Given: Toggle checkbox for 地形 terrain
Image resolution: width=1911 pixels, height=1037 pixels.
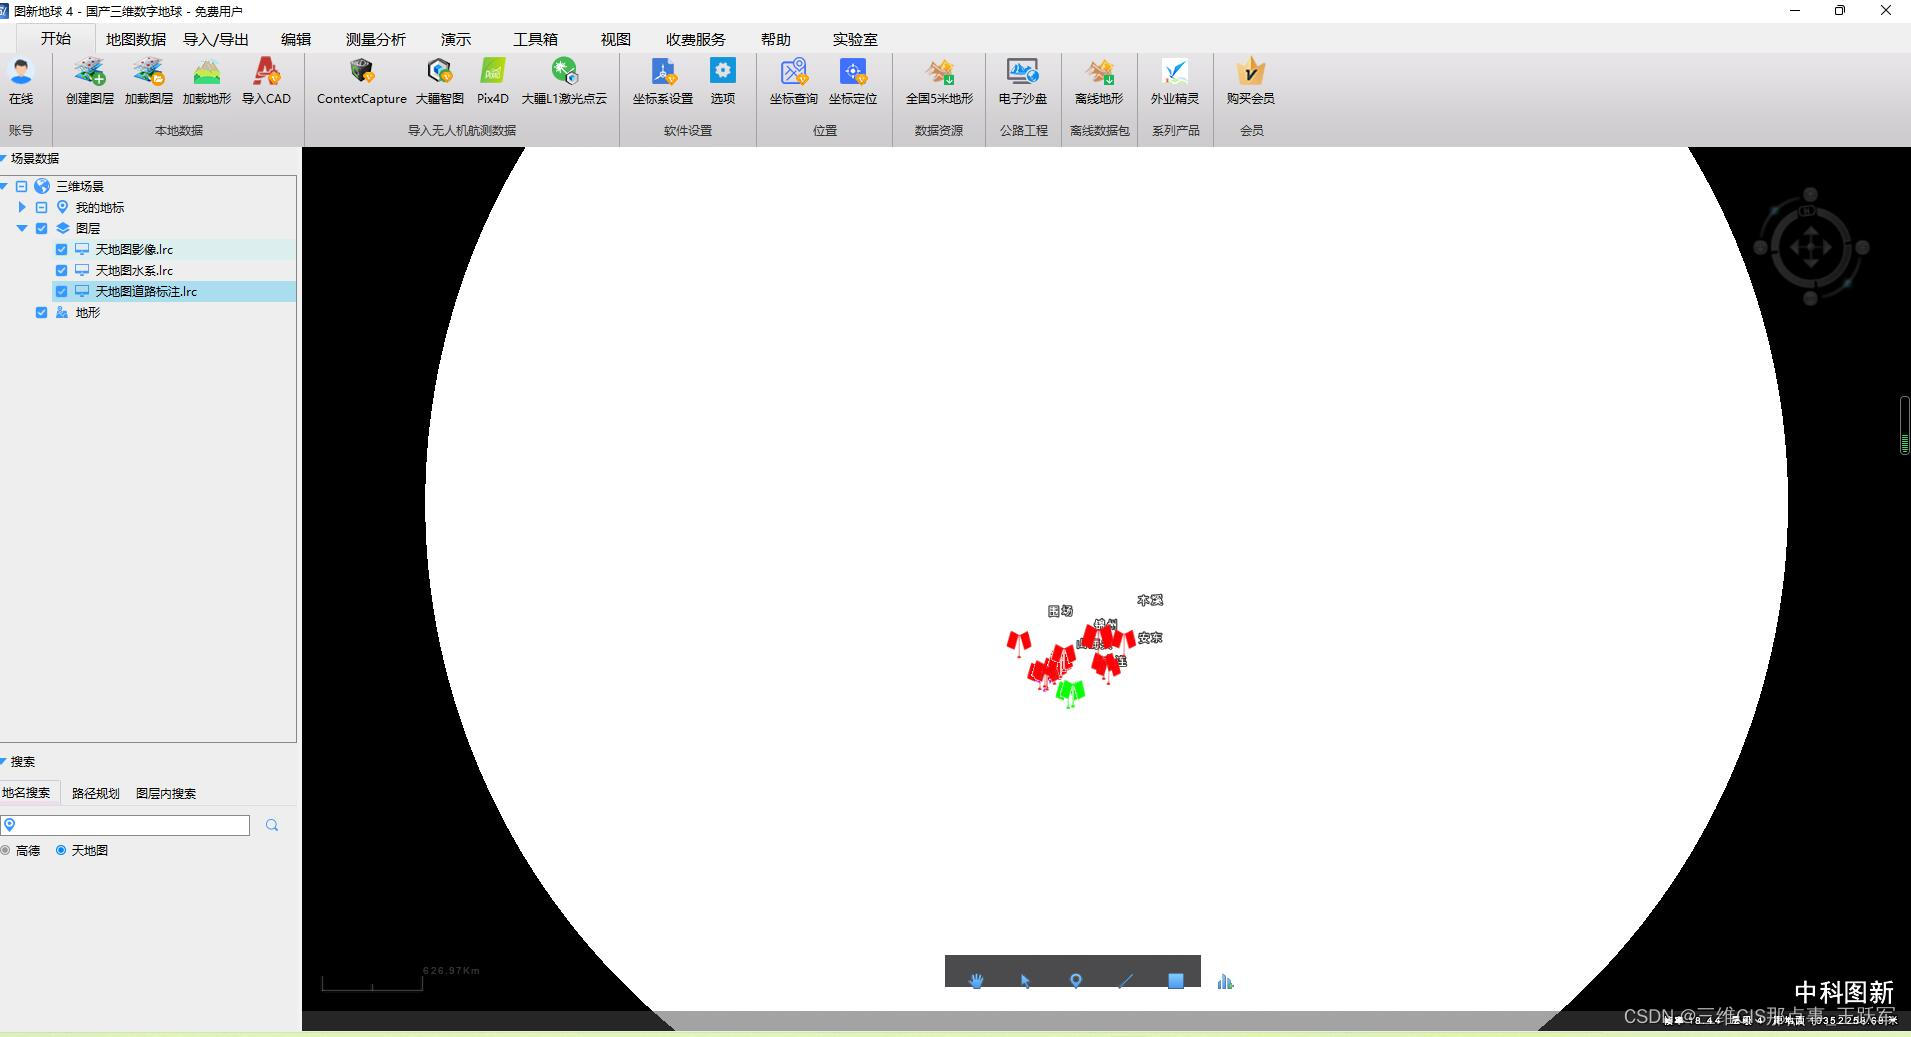Looking at the screenshot, I should click(41, 312).
